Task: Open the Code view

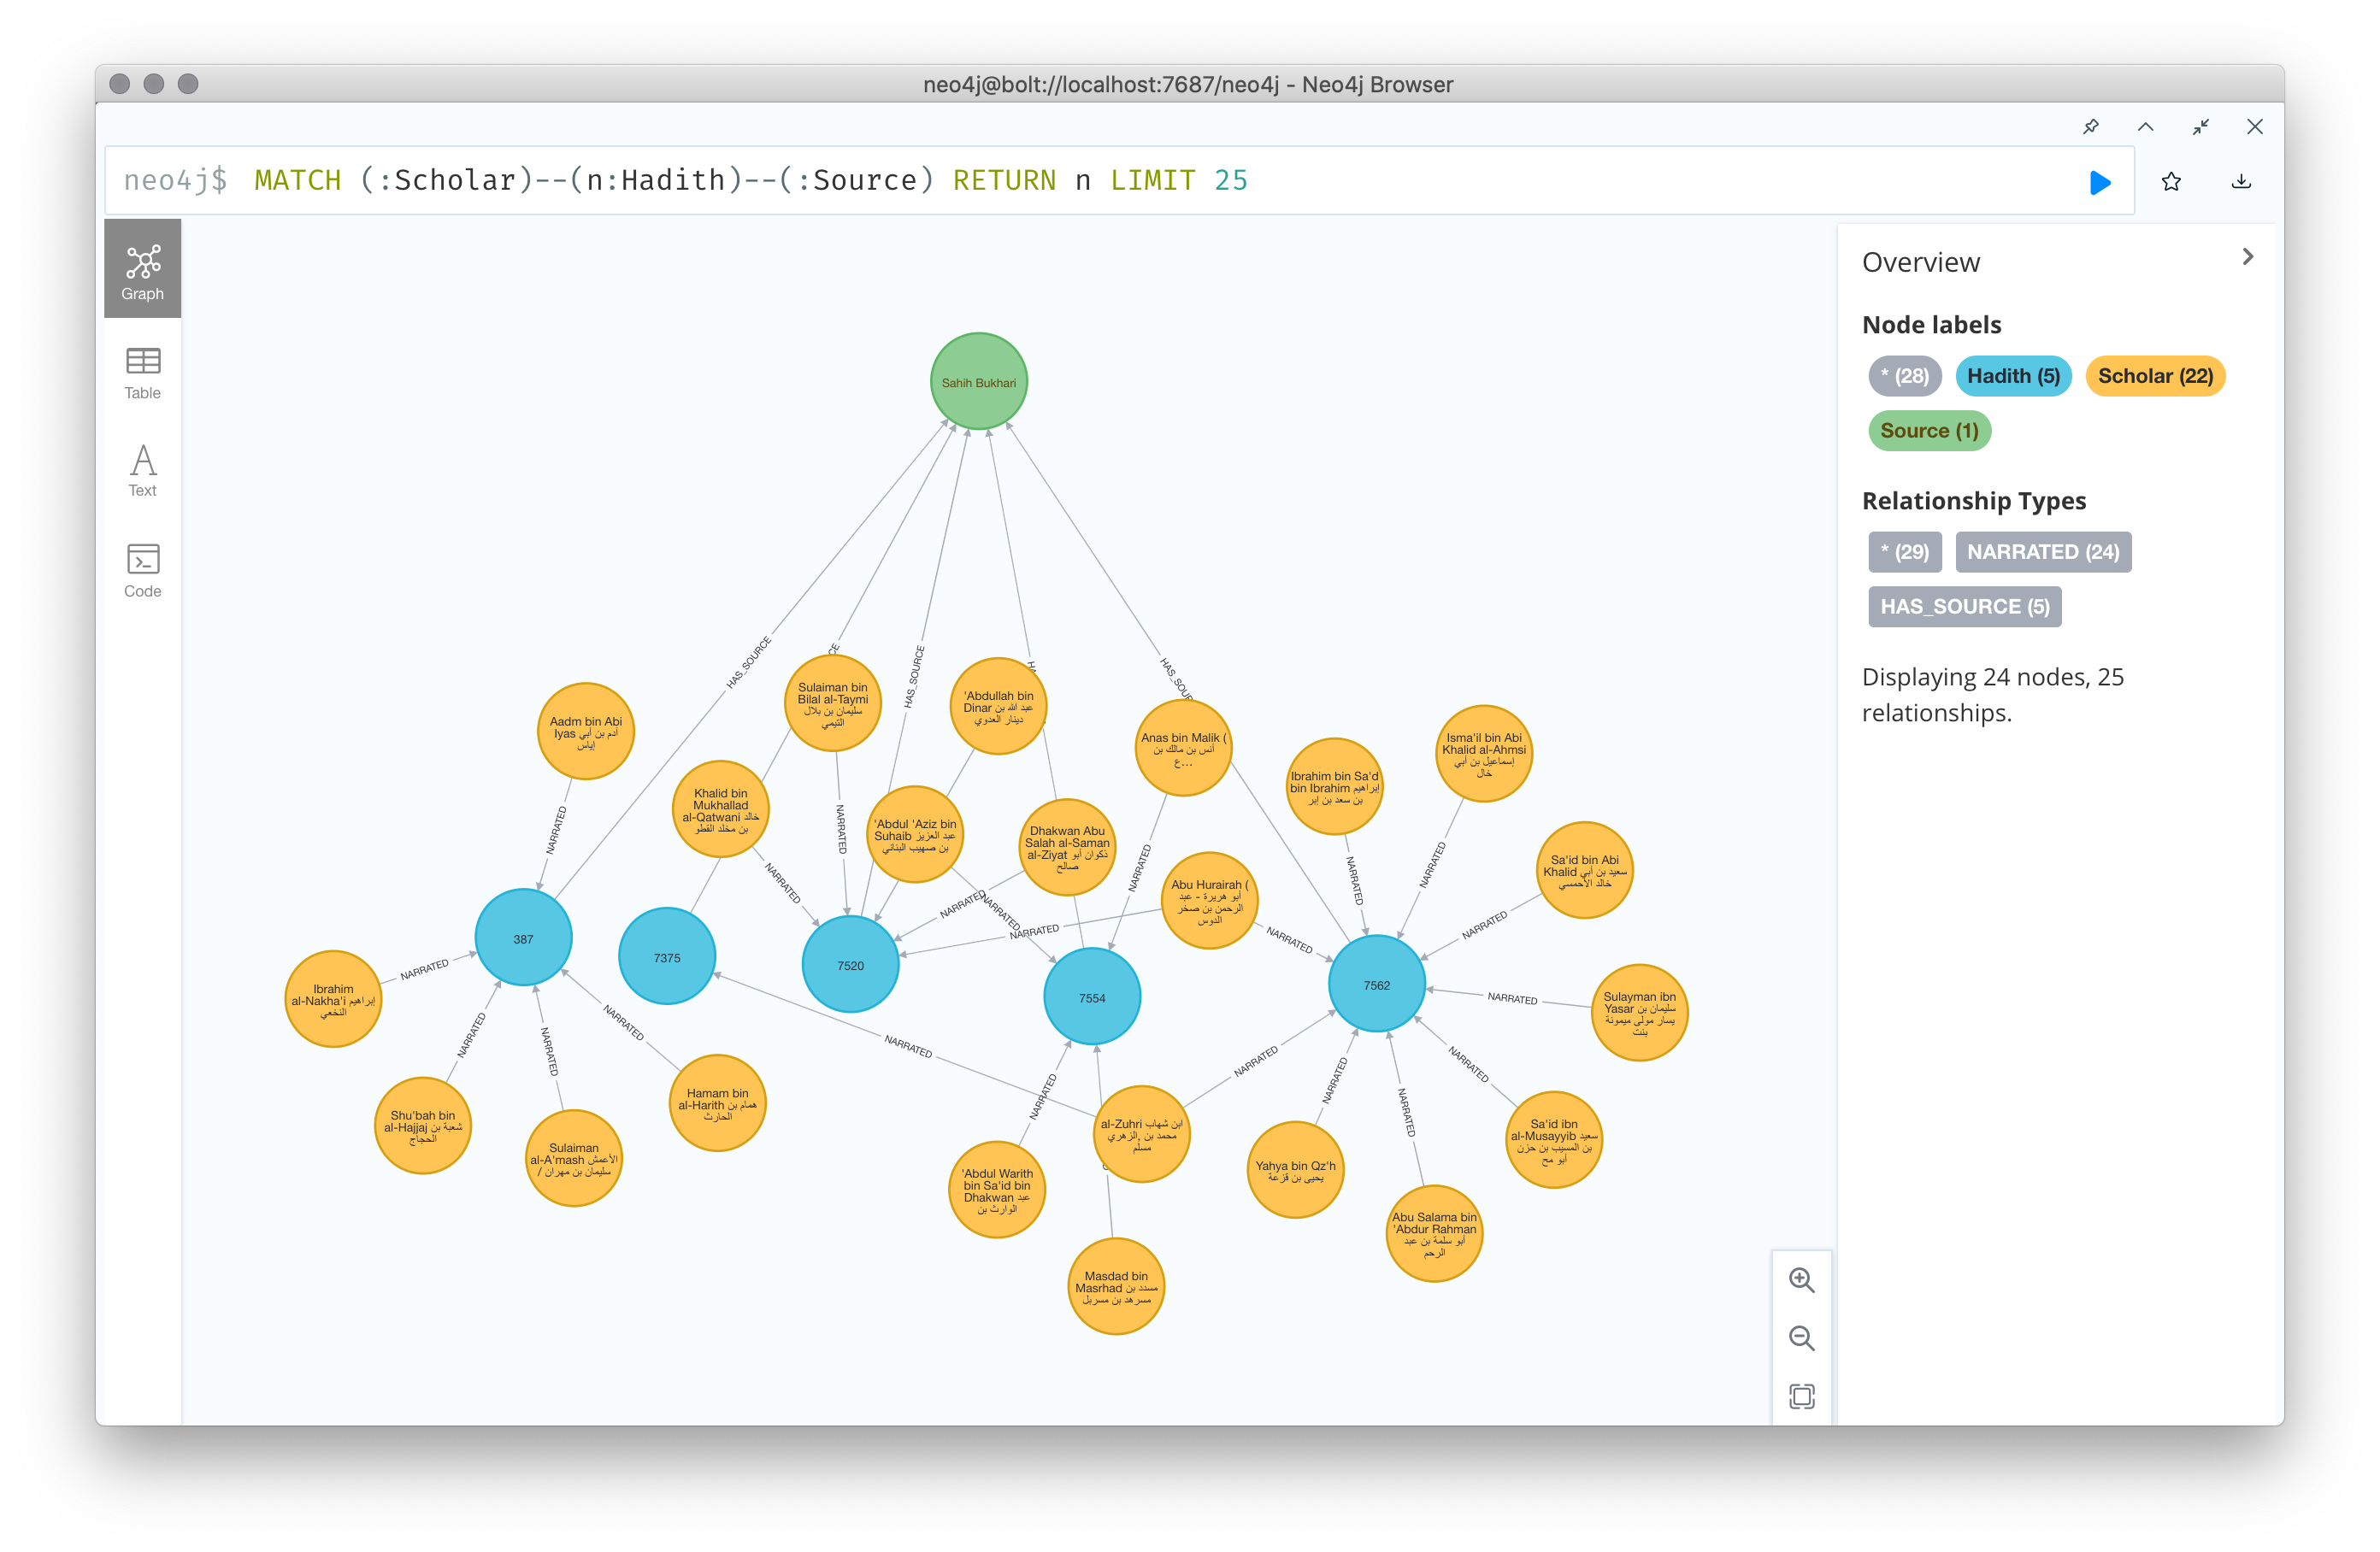Action: (x=142, y=571)
